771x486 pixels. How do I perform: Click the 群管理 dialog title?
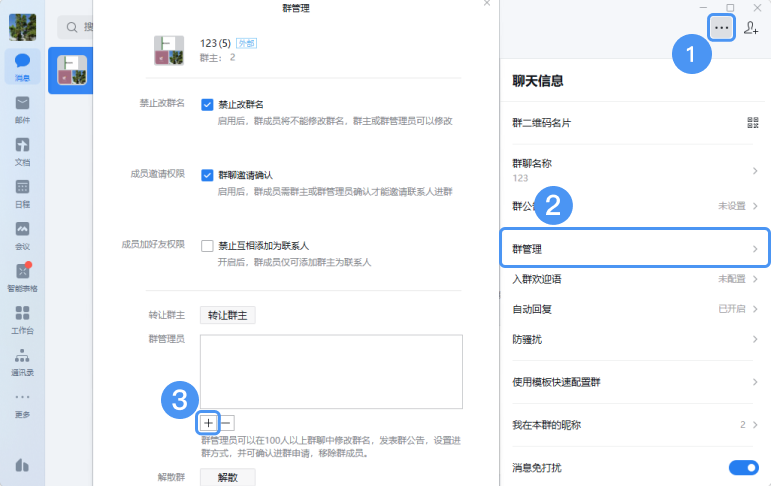[x=296, y=8]
